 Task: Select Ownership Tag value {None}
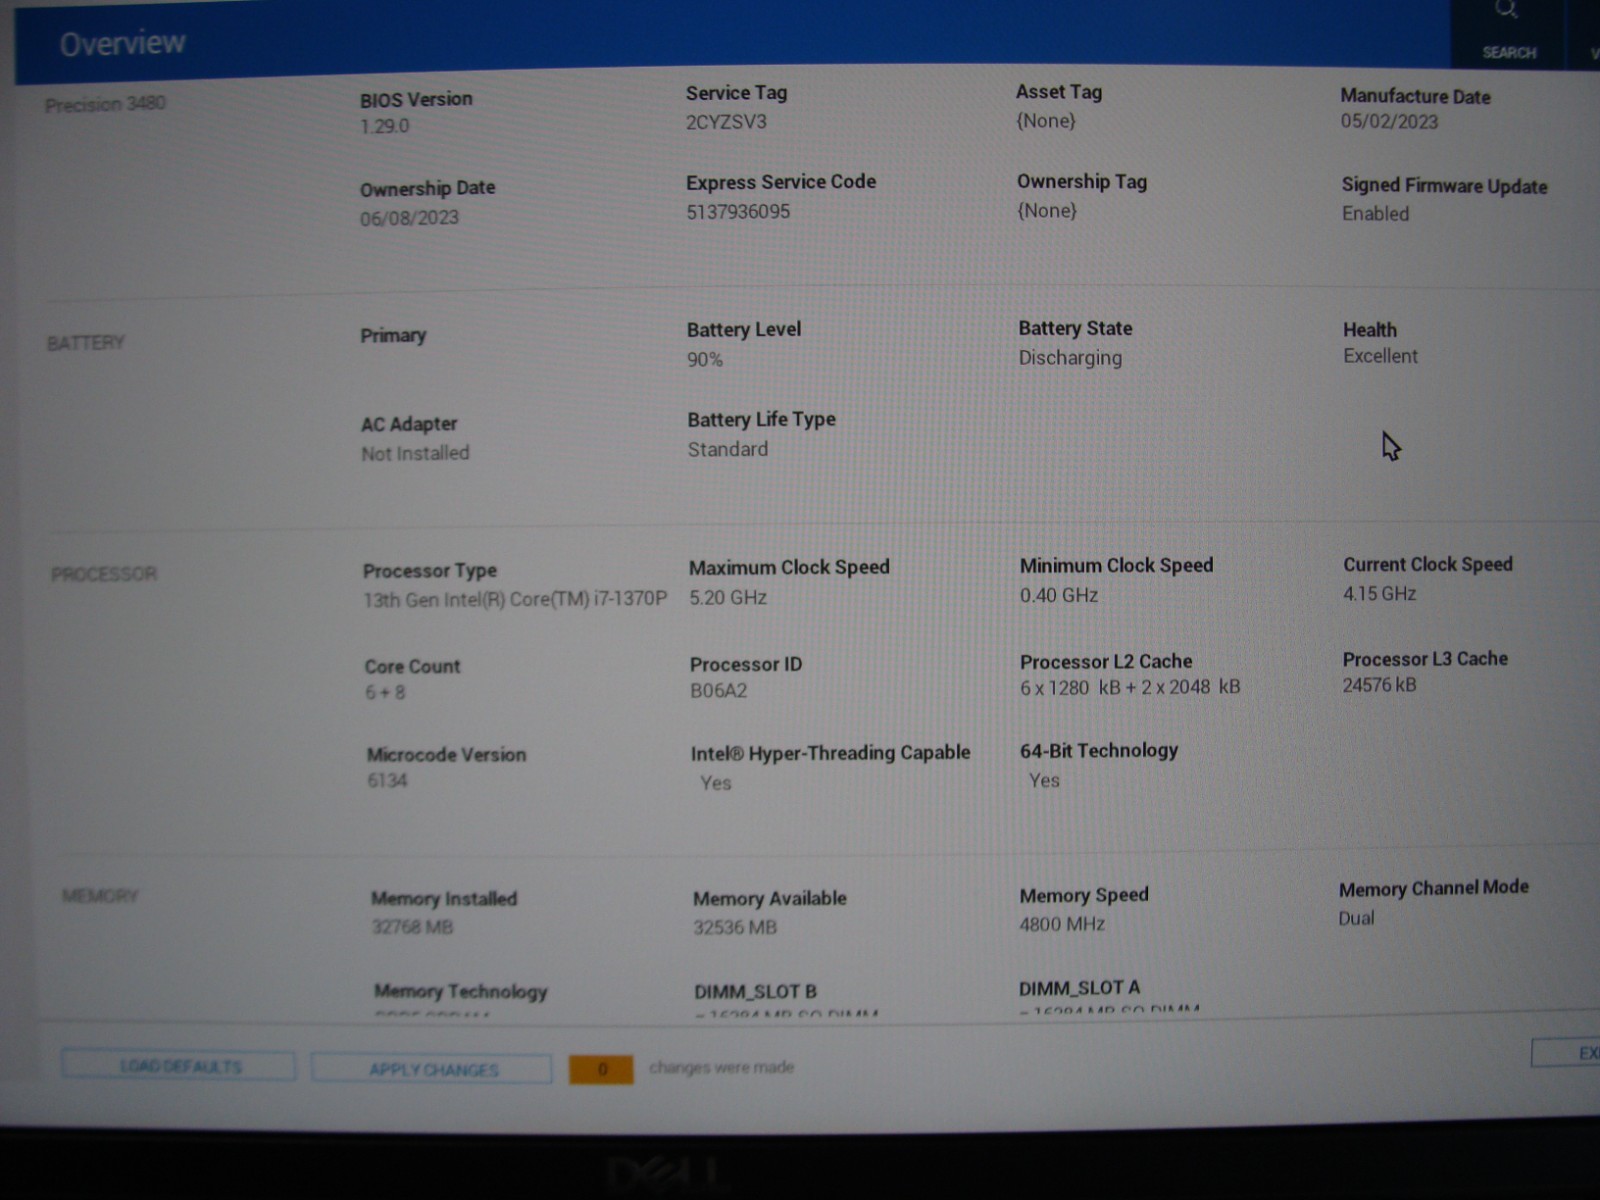(x=1047, y=211)
